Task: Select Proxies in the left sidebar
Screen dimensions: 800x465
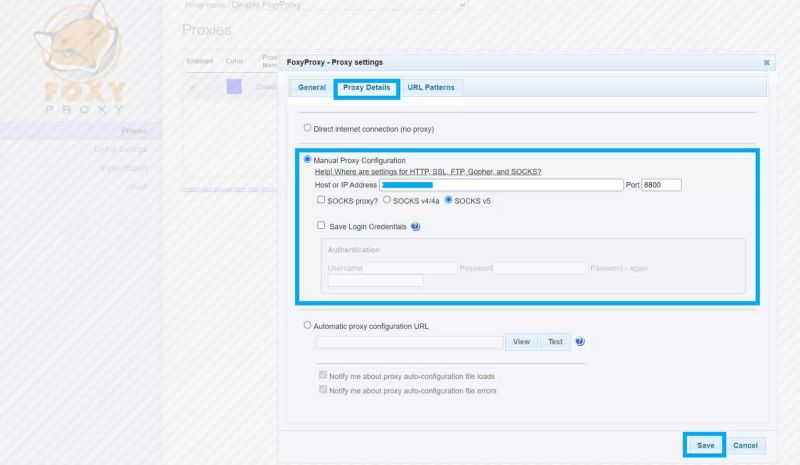Action: point(134,131)
